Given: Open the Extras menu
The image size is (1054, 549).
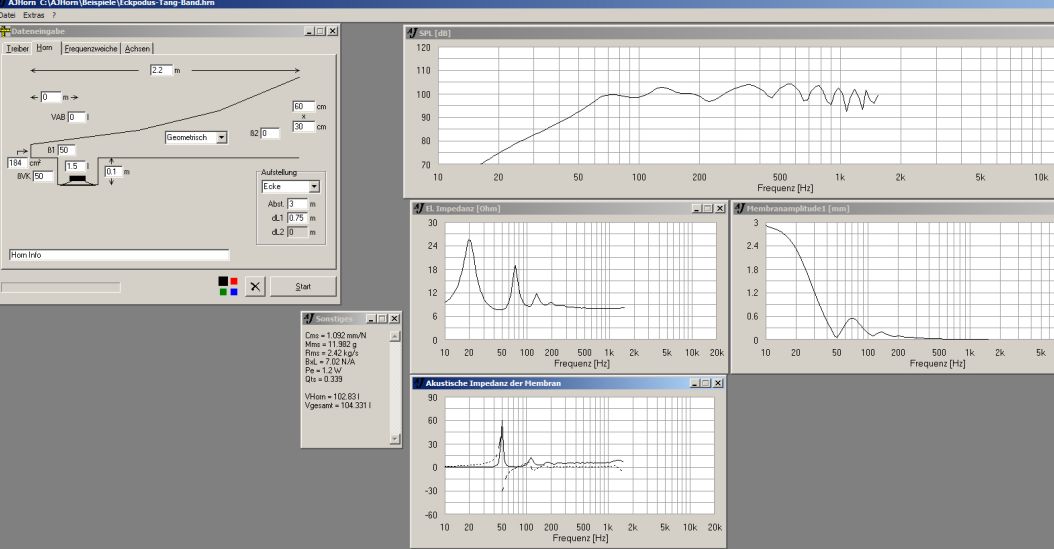Looking at the screenshot, I should (34, 16).
